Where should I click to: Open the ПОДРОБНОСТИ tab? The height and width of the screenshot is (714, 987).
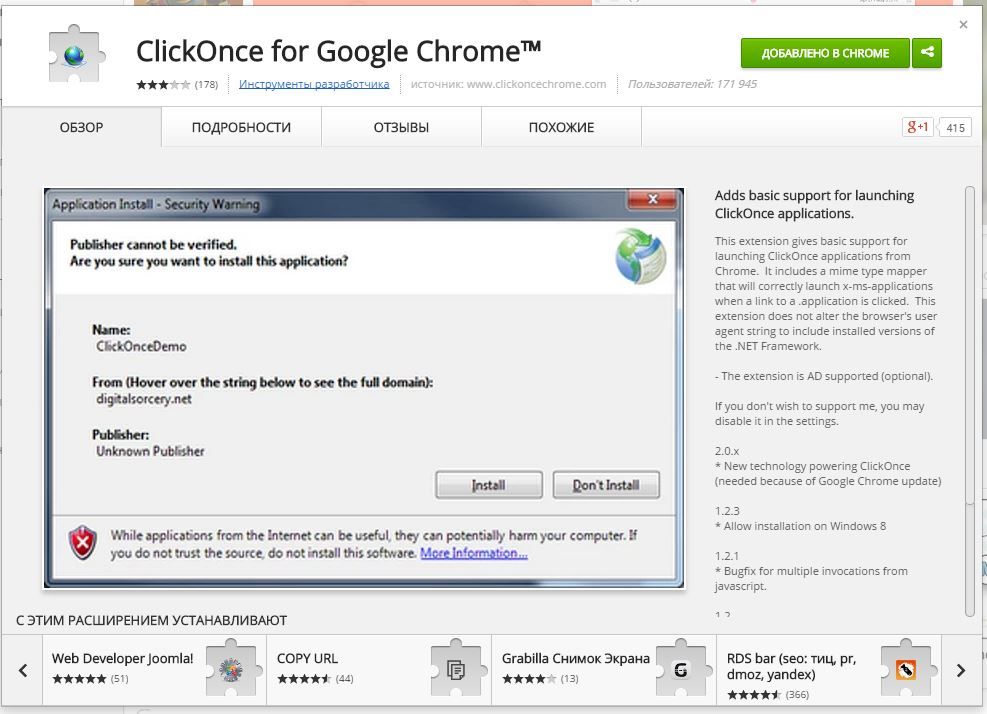(241, 128)
